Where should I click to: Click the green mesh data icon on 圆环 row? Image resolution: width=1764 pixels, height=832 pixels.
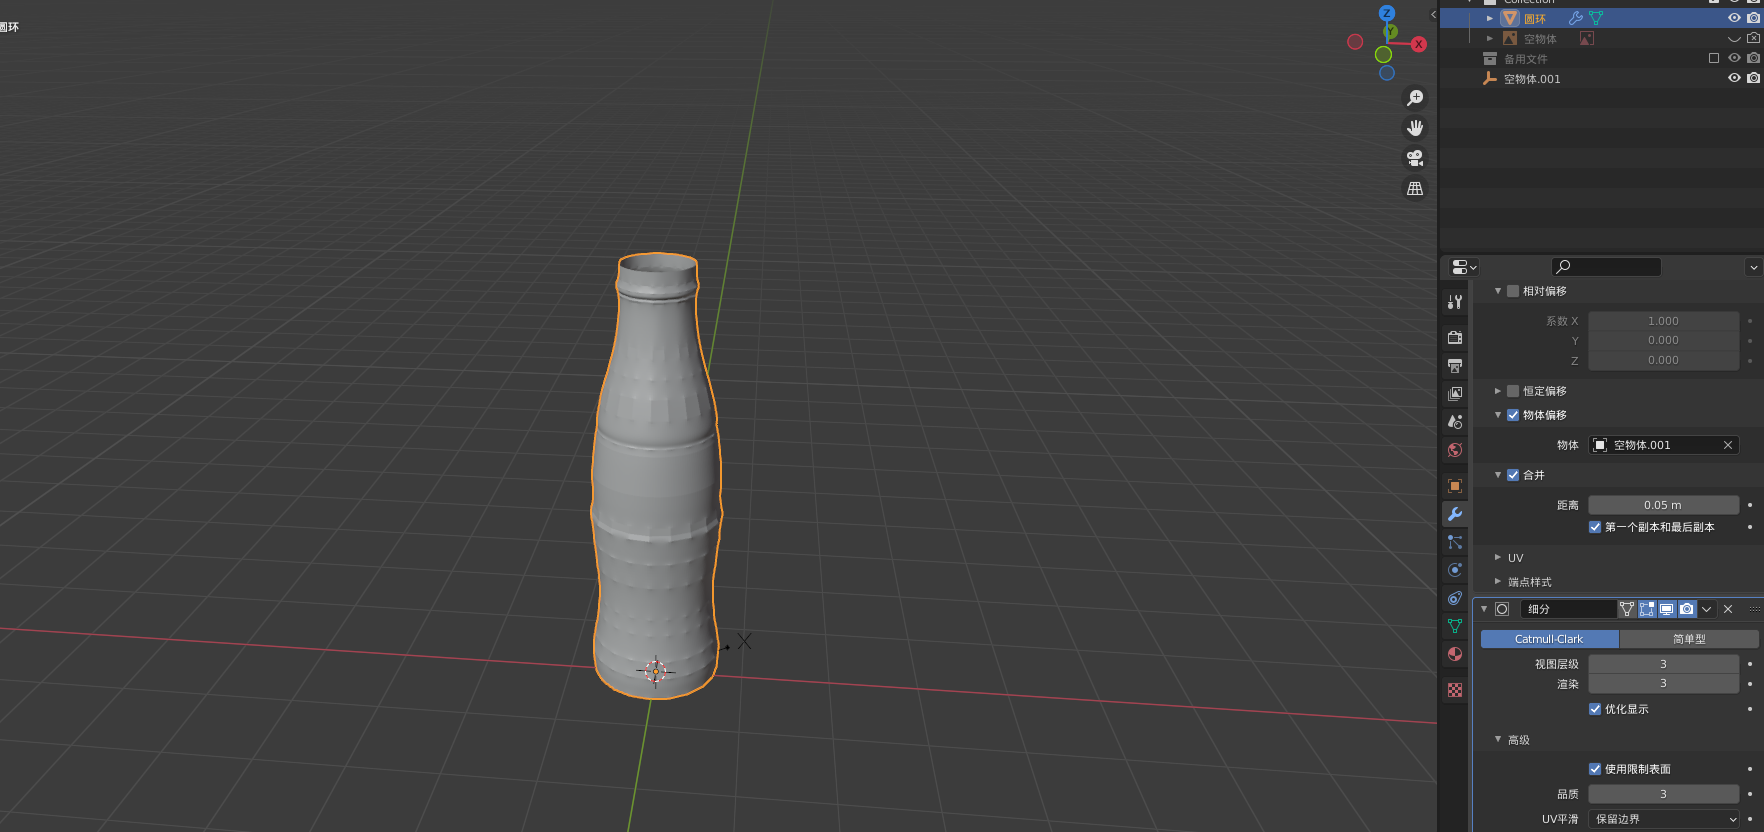point(1596,18)
